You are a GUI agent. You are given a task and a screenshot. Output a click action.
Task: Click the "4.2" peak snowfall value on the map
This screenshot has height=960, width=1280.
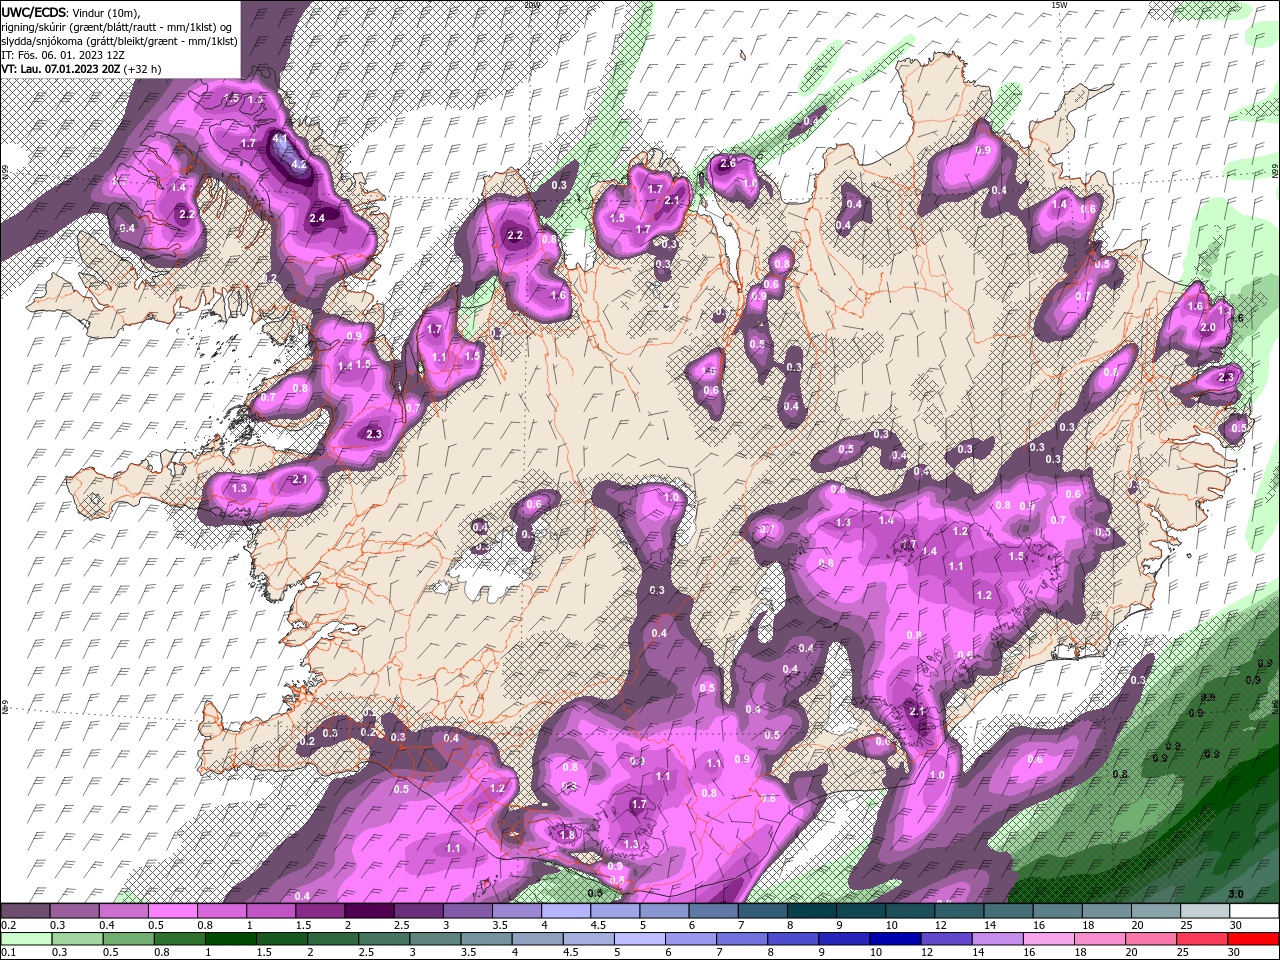297,165
